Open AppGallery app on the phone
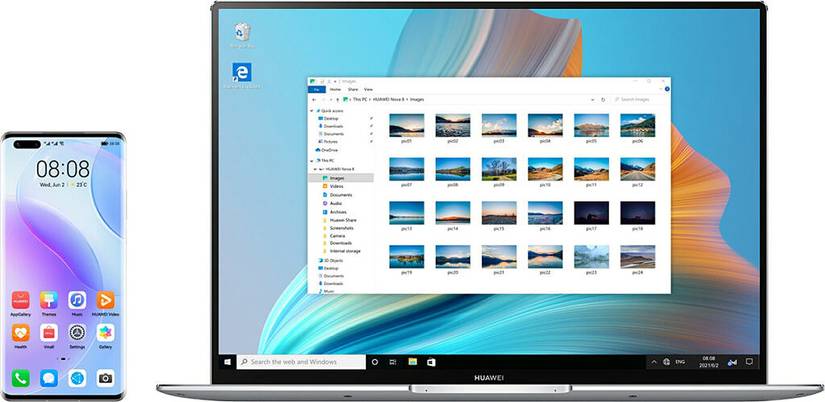Image resolution: width=825 pixels, height=402 pixels. pyautogui.click(x=21, y=300)
